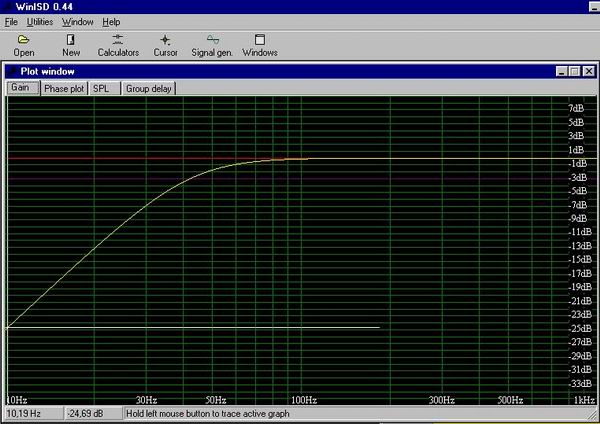Open the Utilities menu
Image resolution: width=600 pixels, height=424 pixels.
[x=40, y=22]
